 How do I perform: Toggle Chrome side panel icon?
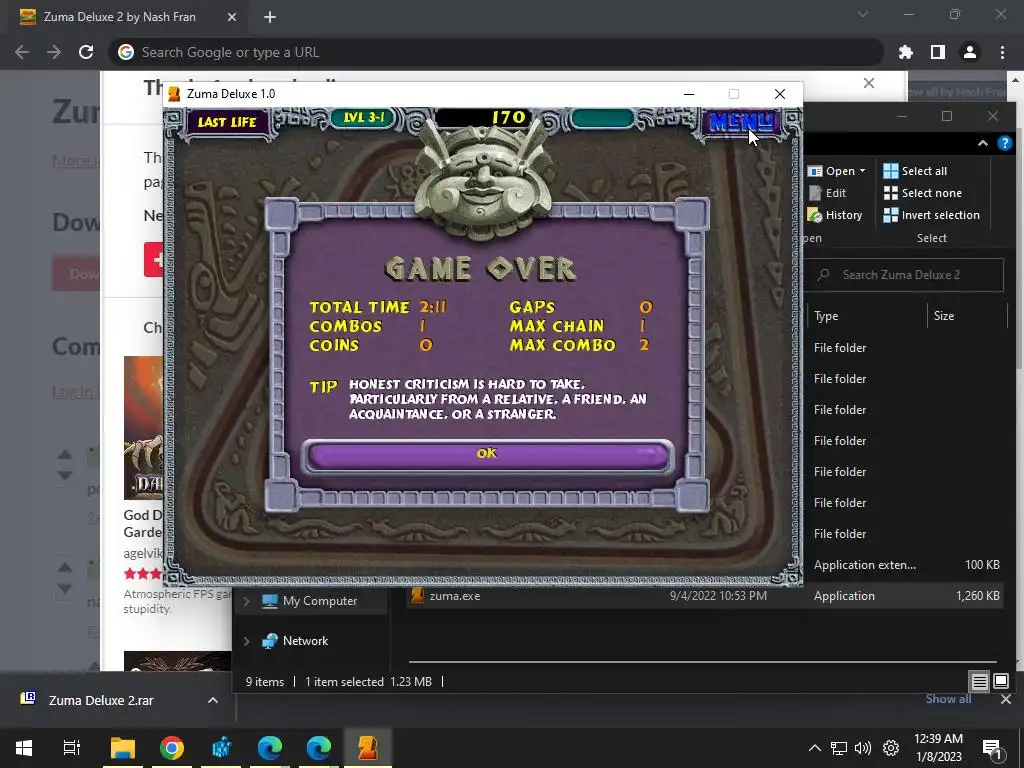pyautogui.click(x=938, y=52)
